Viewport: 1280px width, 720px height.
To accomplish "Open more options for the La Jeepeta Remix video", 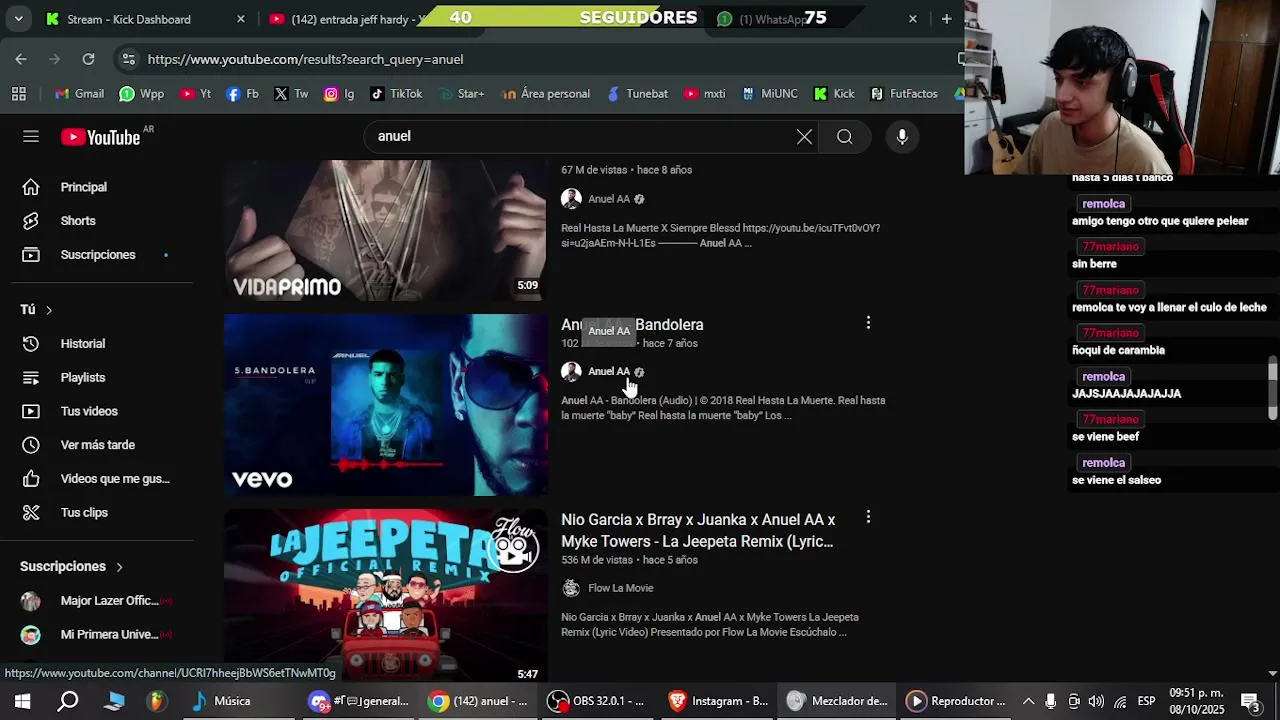I will [x=868, y=517].
